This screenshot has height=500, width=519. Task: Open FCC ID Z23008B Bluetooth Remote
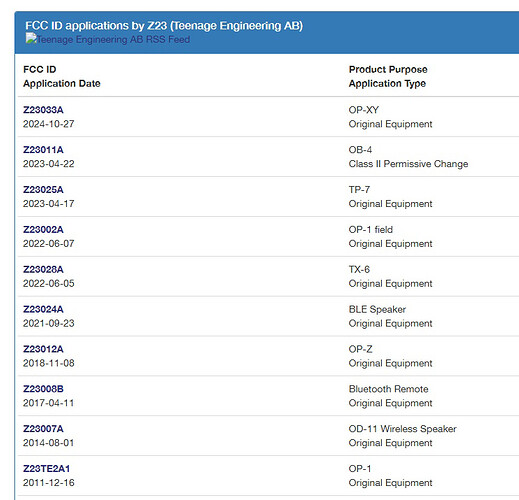(43, 389)
